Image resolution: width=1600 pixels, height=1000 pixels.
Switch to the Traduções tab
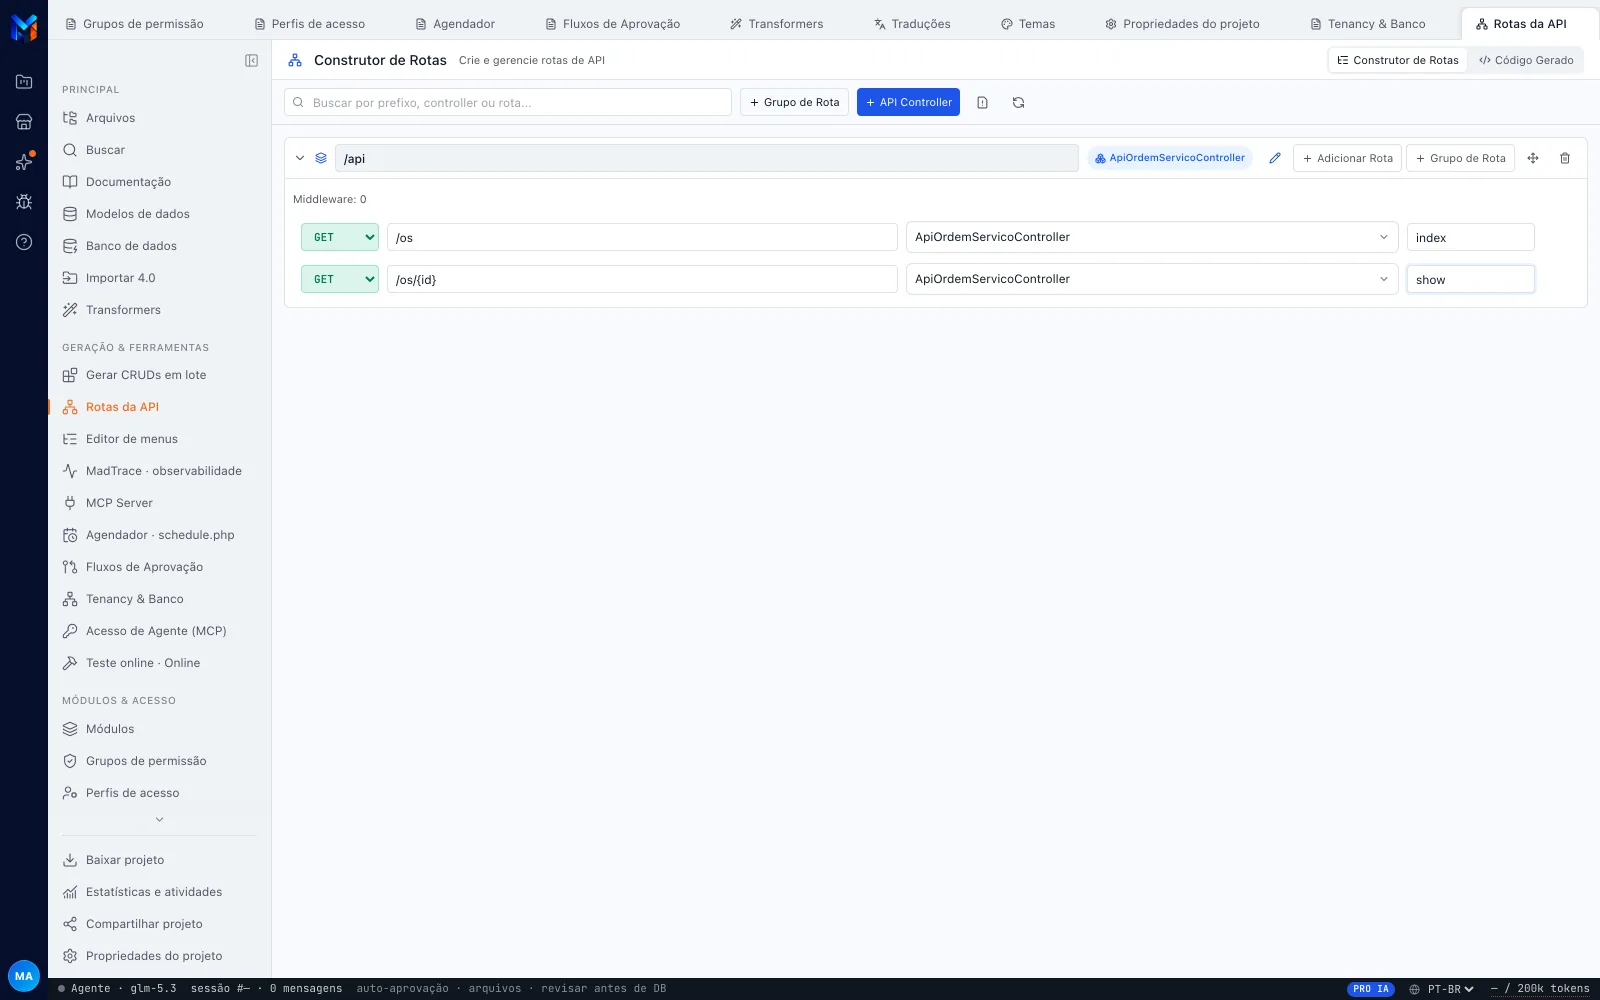pyautogui.click(x=912, y=24)
